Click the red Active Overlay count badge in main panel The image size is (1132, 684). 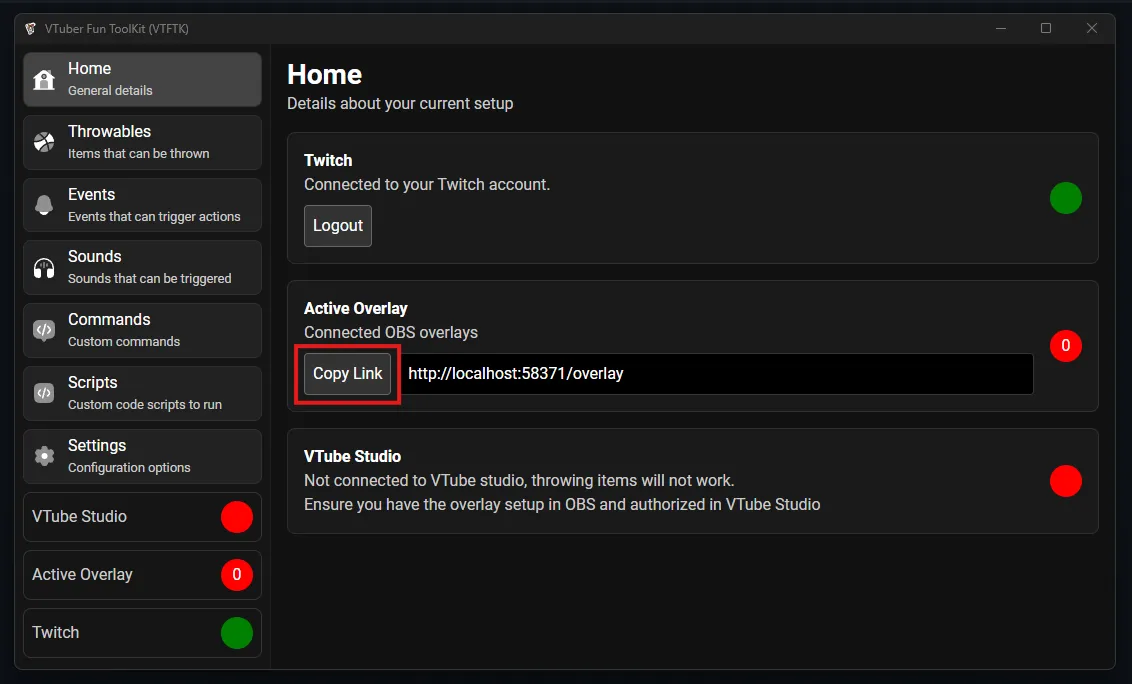(1065, 346)
